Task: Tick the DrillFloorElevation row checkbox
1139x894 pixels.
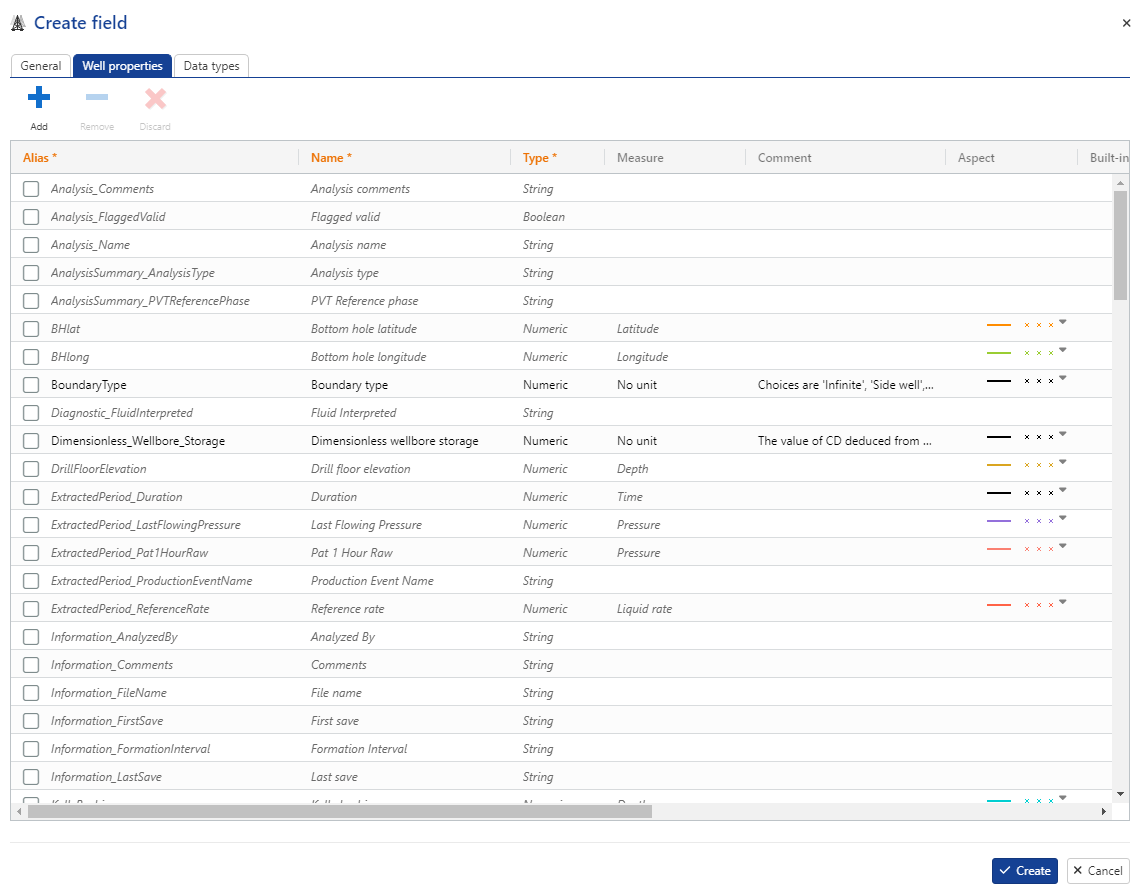Action: pyautogui.click(x=31, y=469)
